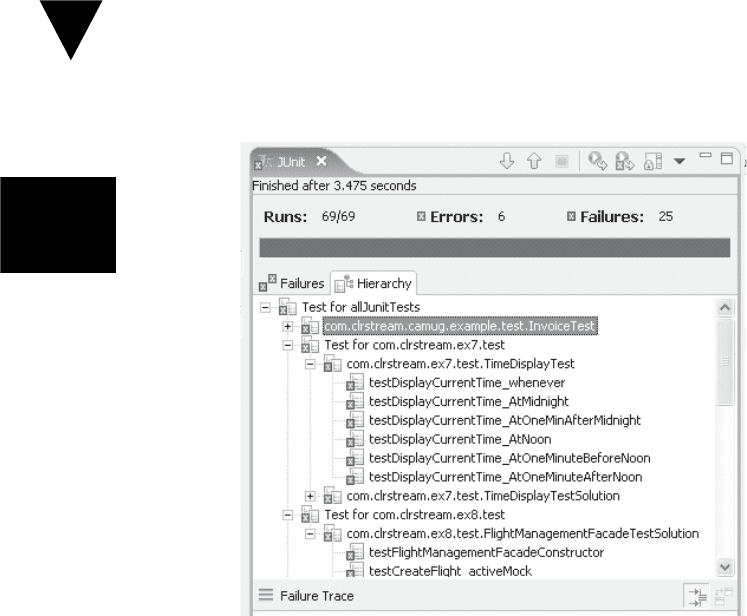
Task: Click failed-test icon beside testDisplayCurrentTime_AtMidnight
Action: pos(354,402)
